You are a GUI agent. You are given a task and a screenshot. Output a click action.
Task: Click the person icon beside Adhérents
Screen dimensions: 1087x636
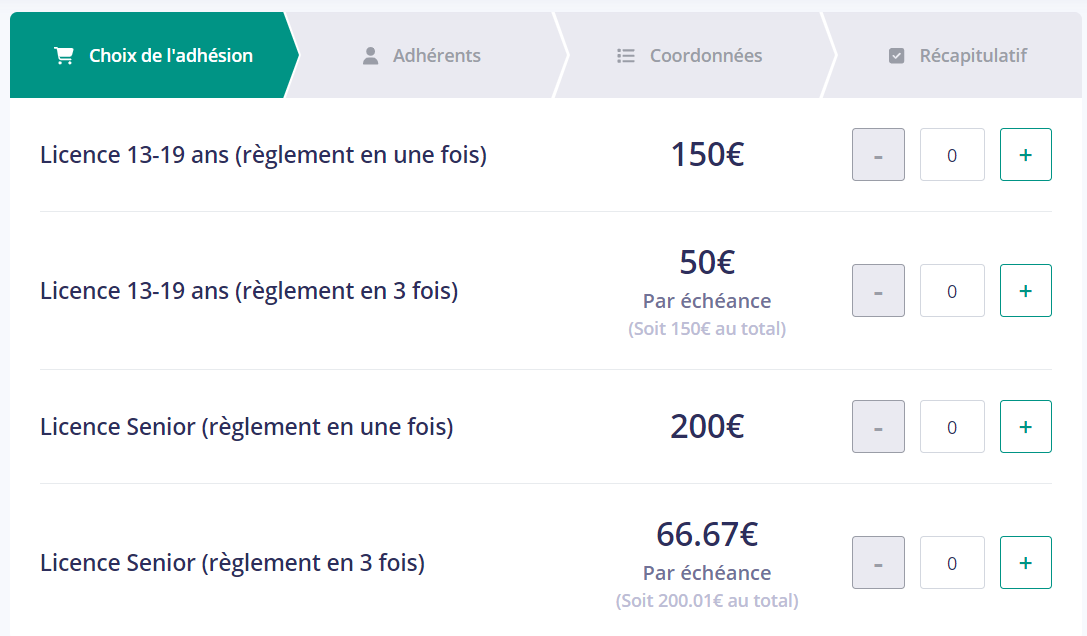click(x=370, y=55)
